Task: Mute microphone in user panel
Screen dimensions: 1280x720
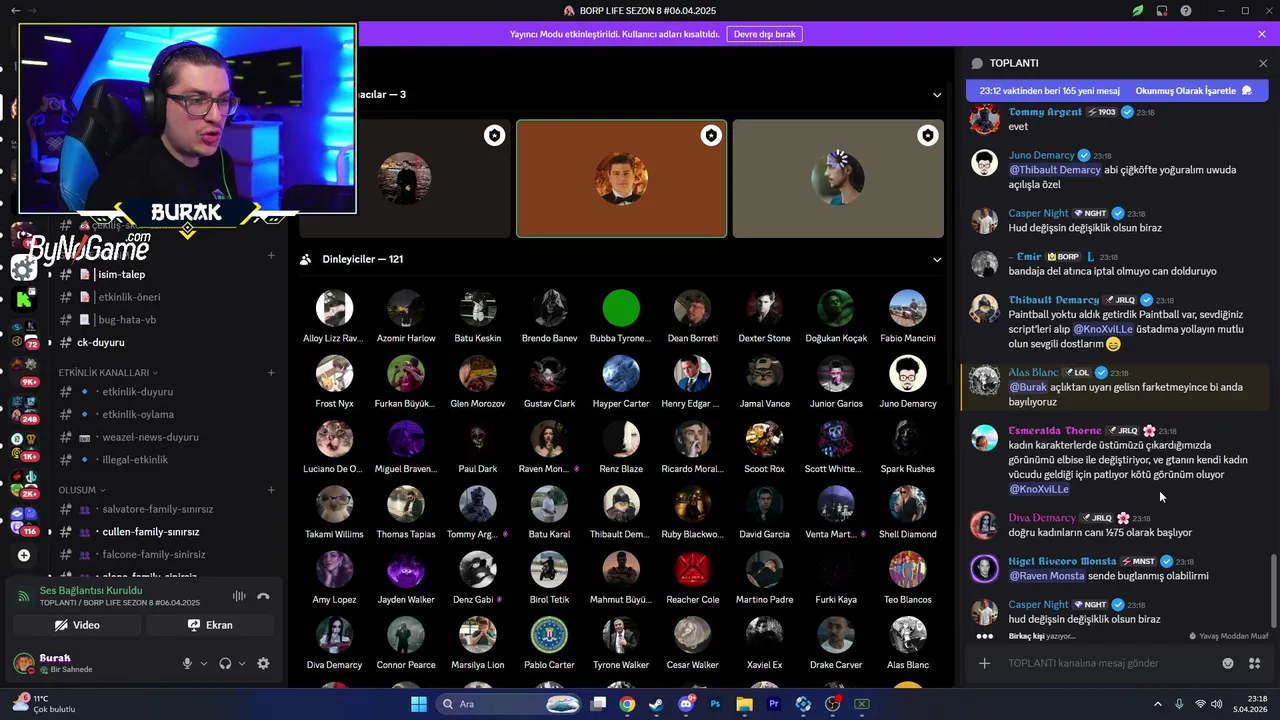Action: [x=187, y=663]
